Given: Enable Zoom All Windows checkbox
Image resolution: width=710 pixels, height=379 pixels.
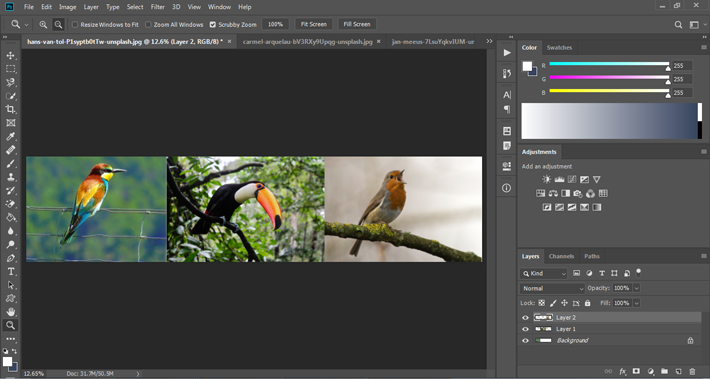Looking at the screenshot, I should pyautogui.click(x=148, y=24).
